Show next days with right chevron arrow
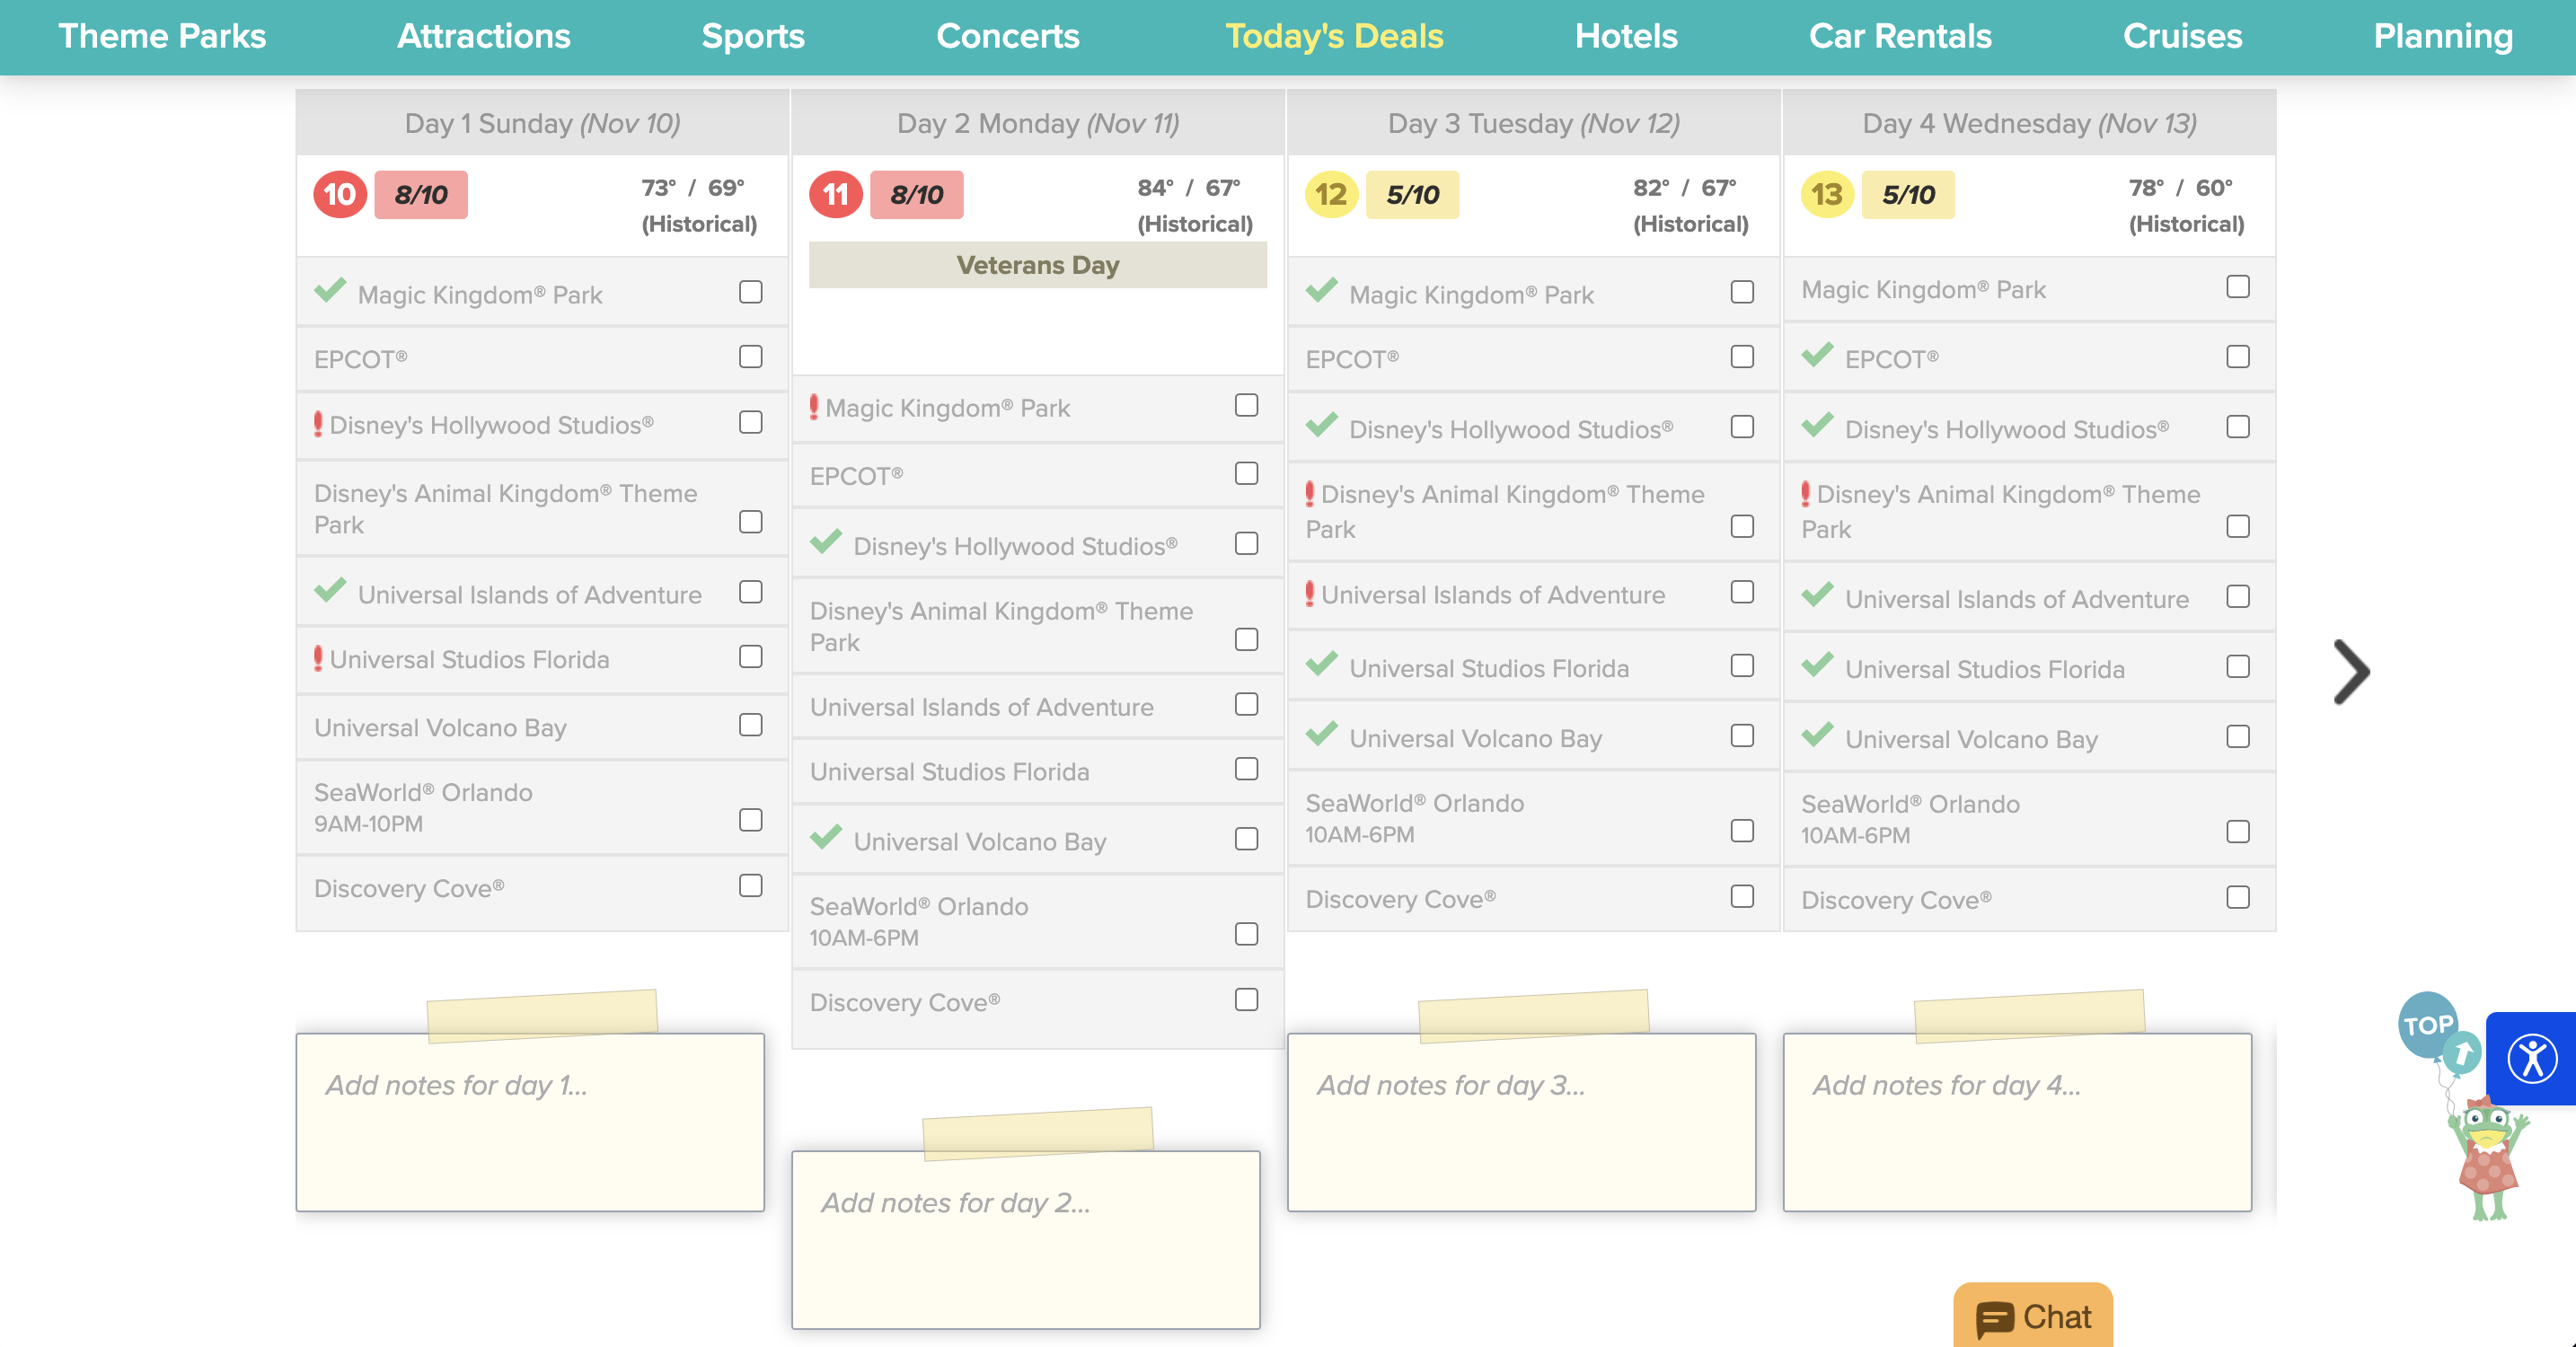 tap(2351, 671)
